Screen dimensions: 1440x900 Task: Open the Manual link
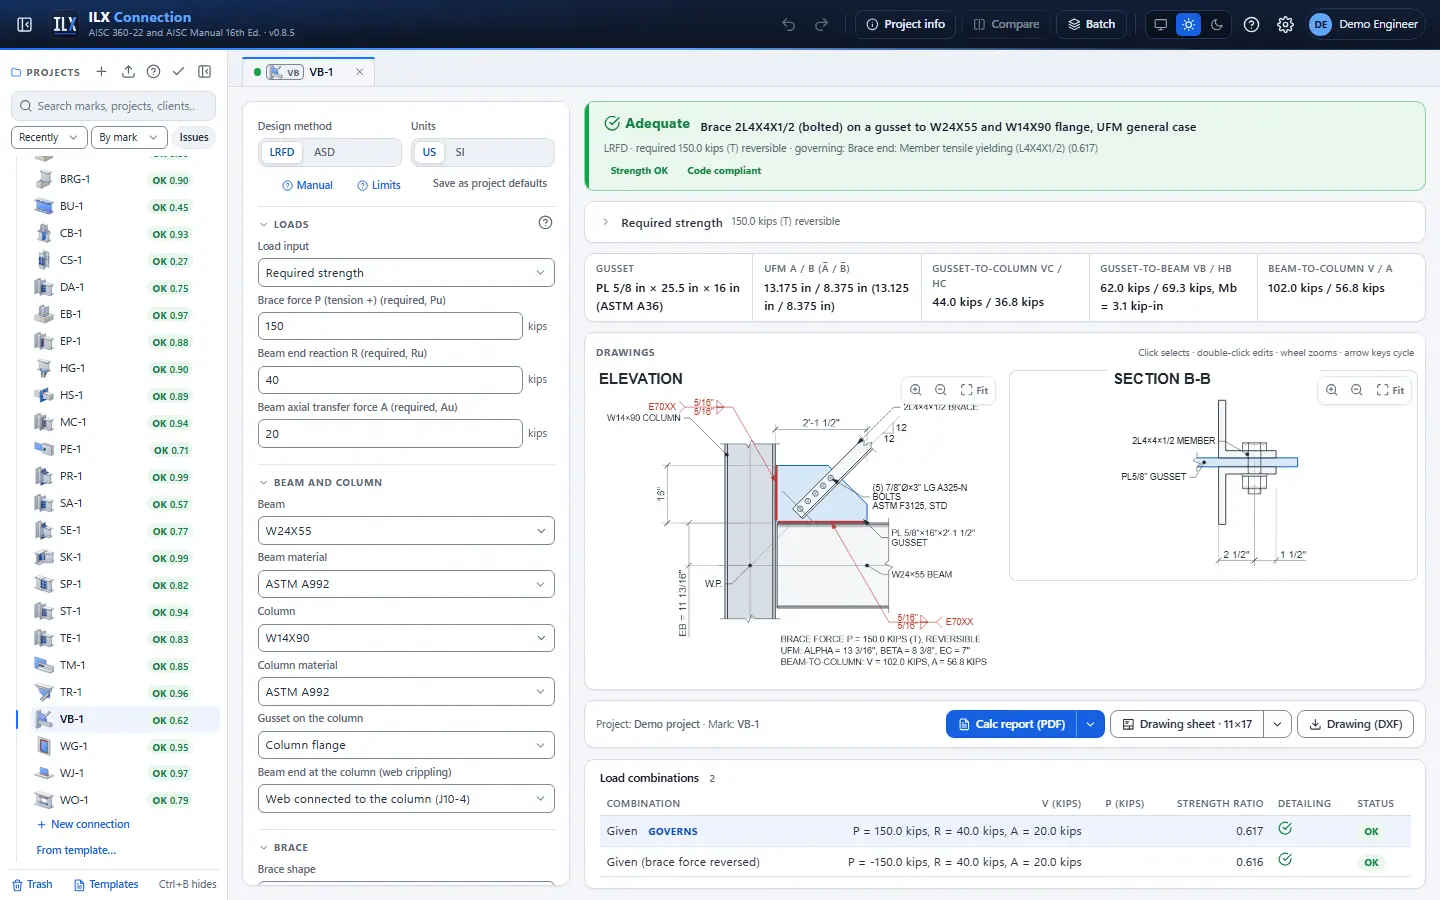click(x=307, y=185)
